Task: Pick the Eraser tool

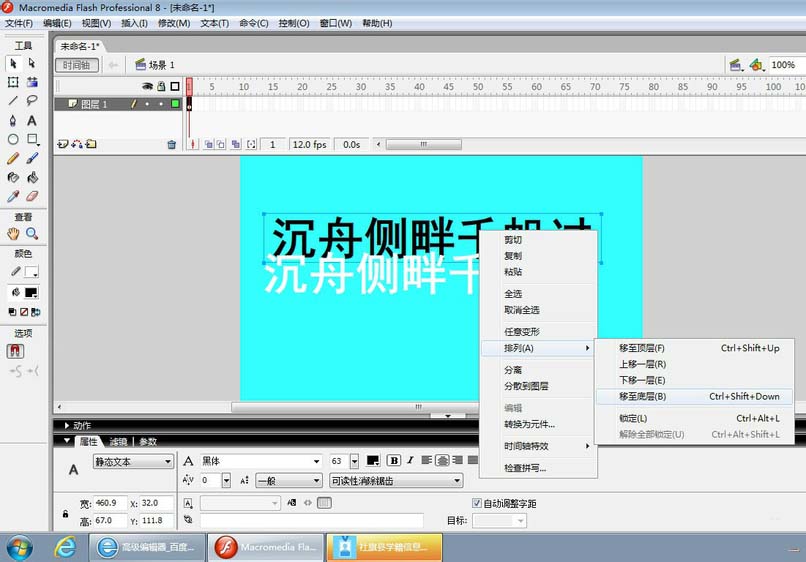Action: (x=32, y=196)
